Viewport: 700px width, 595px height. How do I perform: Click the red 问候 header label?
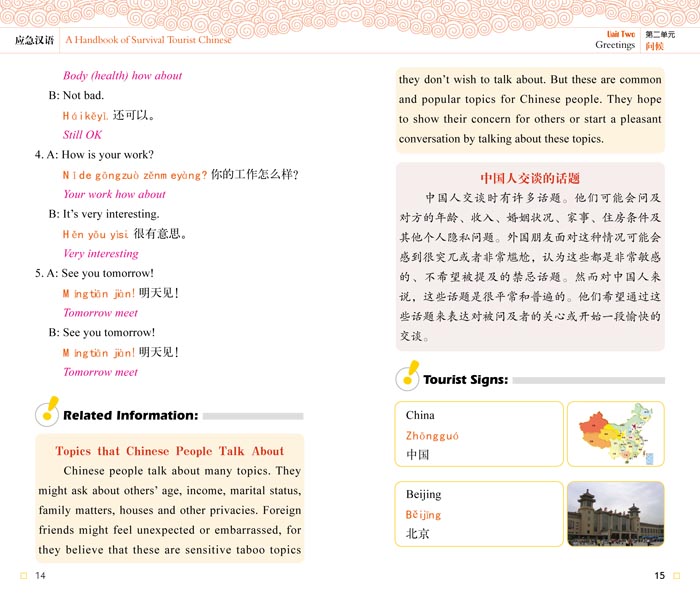(654, 46)
